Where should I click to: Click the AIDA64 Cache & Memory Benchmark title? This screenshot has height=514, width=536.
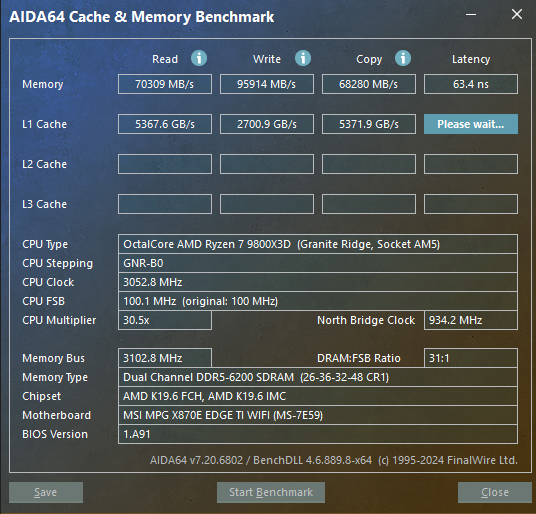[142, 17]
